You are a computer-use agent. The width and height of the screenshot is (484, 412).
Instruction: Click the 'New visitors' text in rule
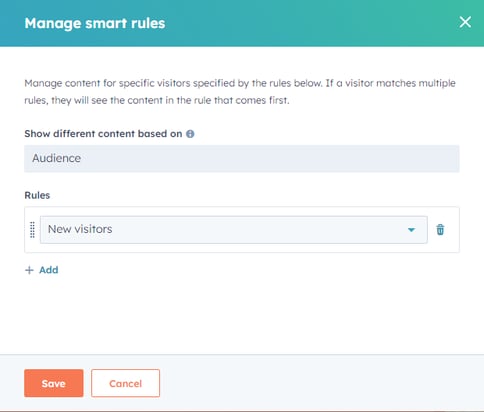pos(80,229)
